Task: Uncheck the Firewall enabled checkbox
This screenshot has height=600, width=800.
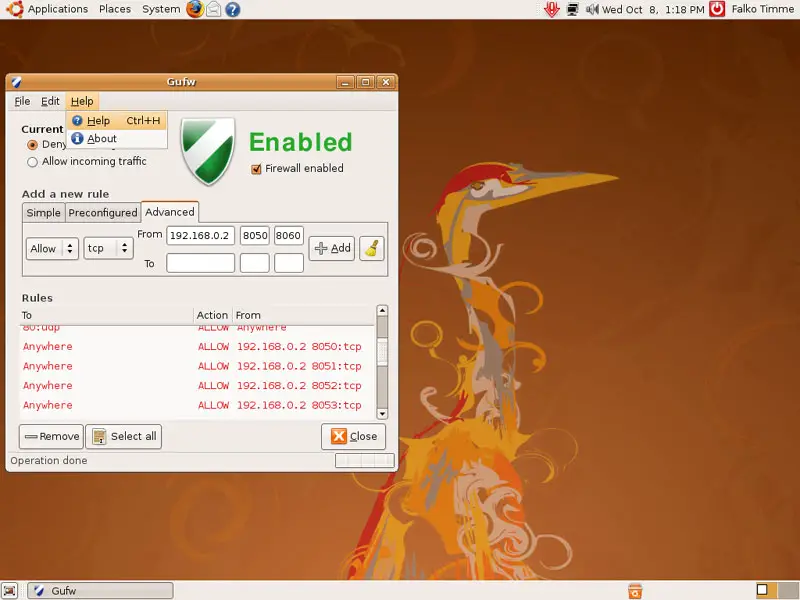Action: [257, 169]
